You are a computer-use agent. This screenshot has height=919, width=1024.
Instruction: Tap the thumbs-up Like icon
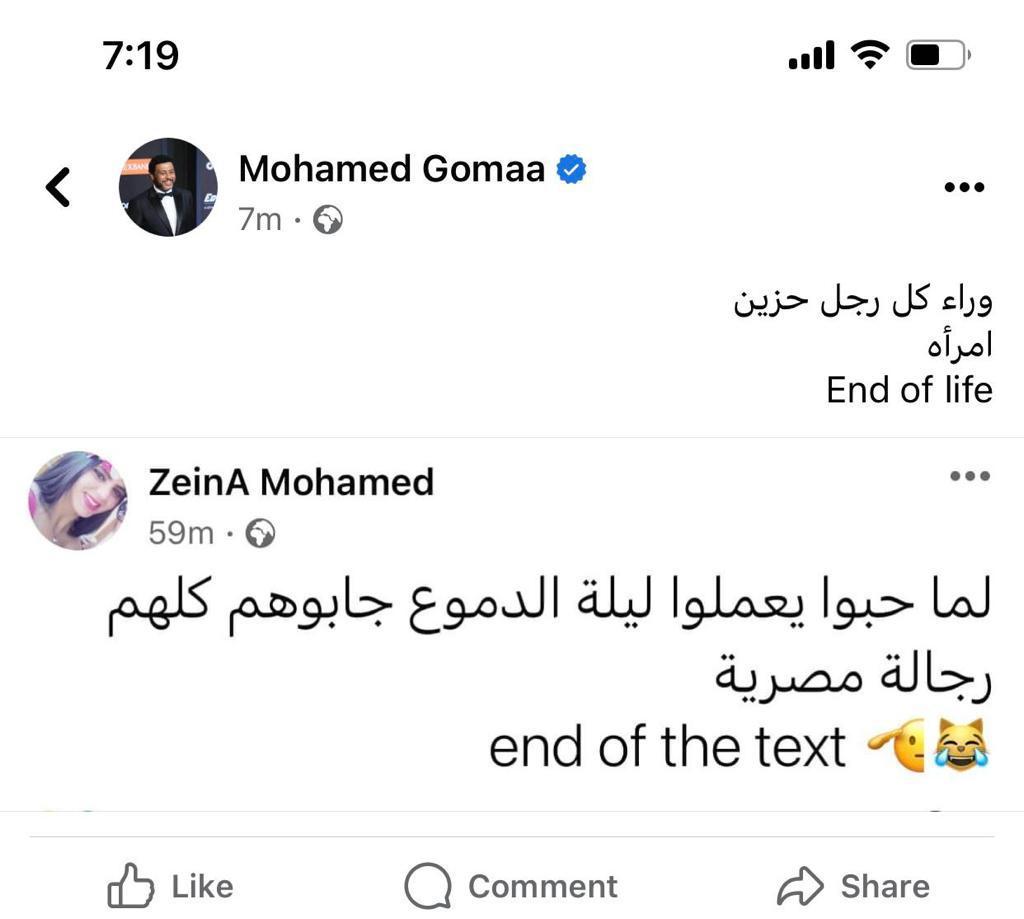pyautogui.click(x=131, y=886)
